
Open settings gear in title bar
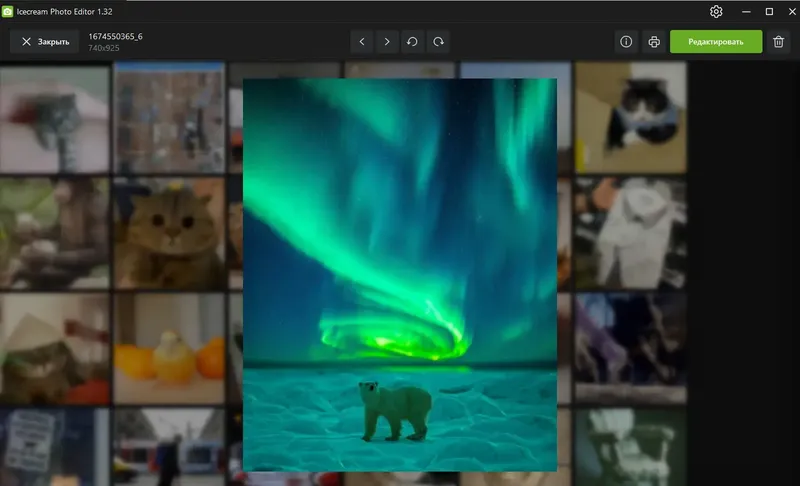click(x=716, y=11)
